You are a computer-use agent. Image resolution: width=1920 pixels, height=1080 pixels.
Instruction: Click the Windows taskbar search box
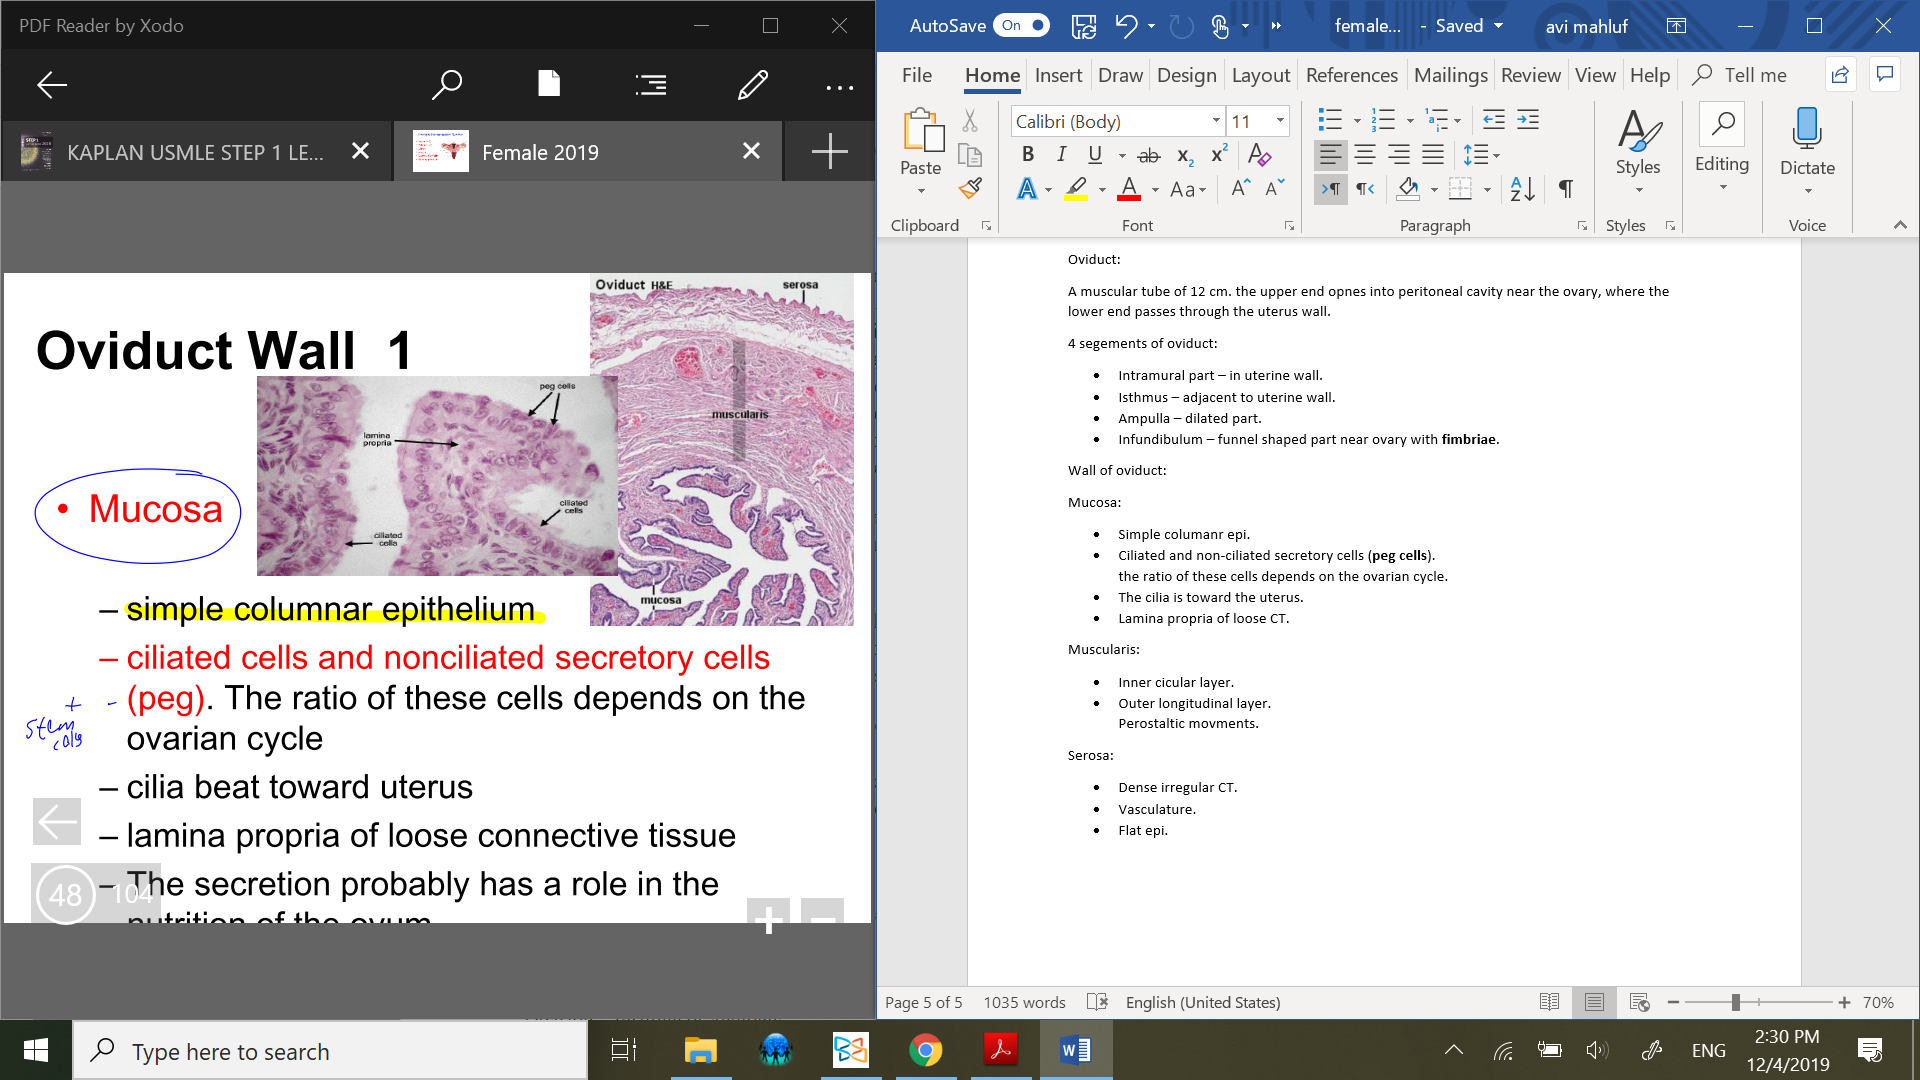[x=330, y=1051]
